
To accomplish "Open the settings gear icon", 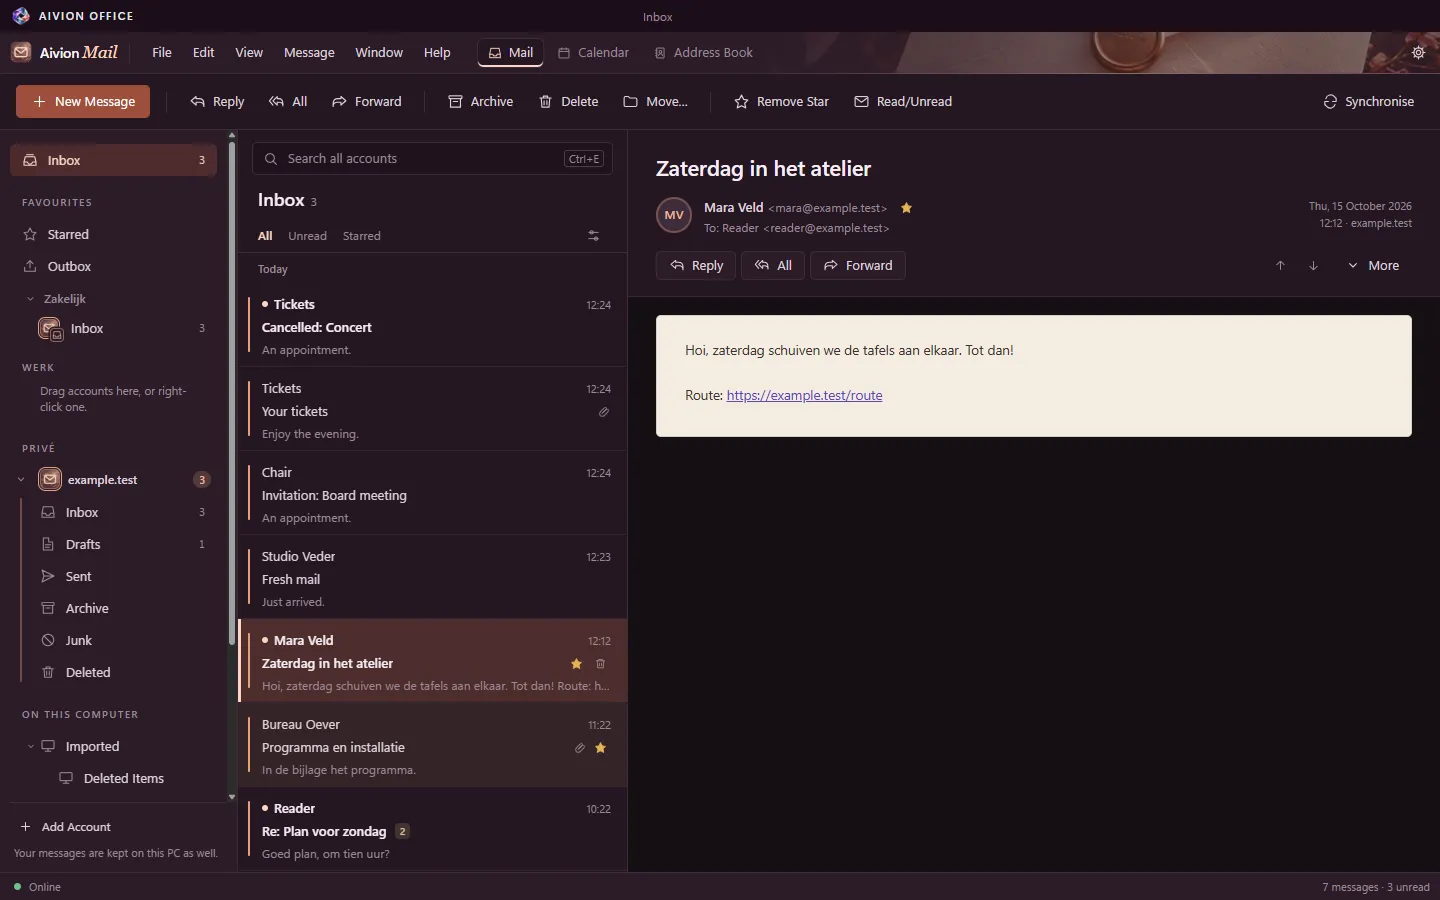I will click(1418, 52).
